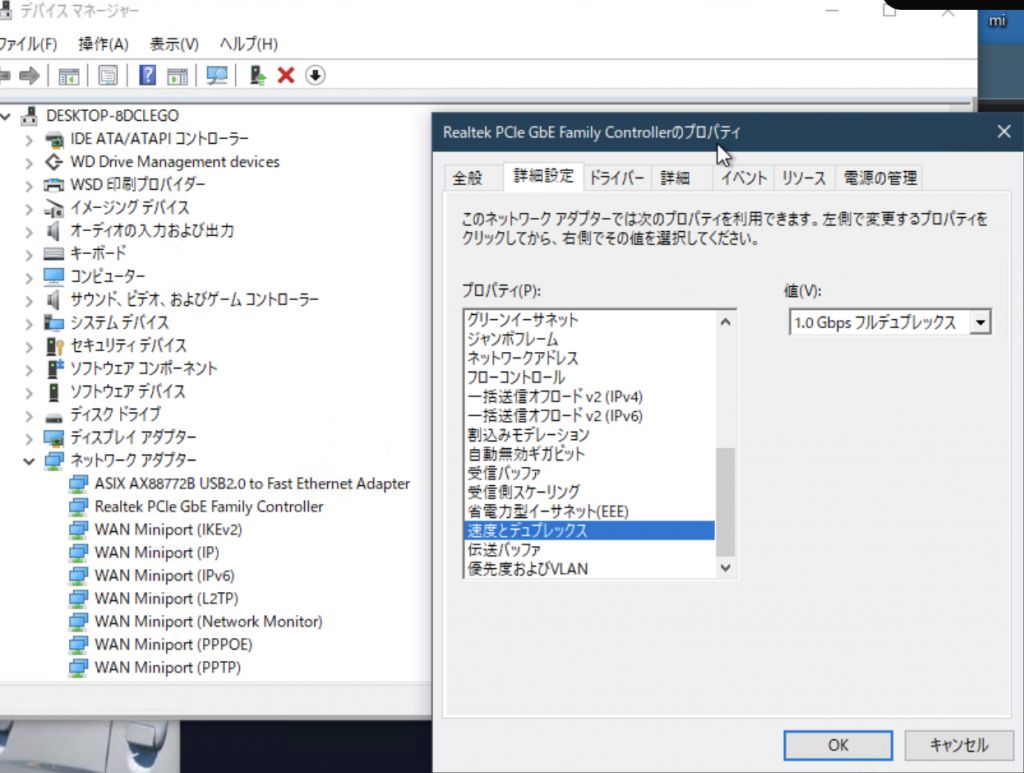Viewport: 1024px width, 773px height.
Task: Click the コンピューター monitor icon
Action: [x=54, y=277]
